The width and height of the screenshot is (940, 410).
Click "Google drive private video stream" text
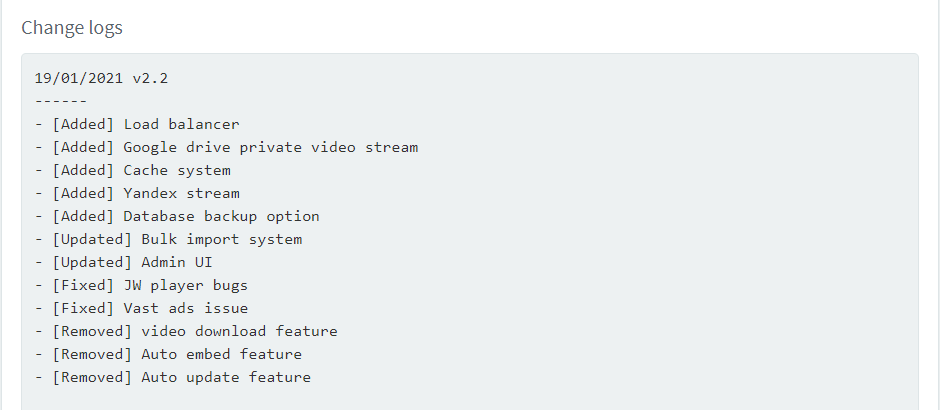[x=270, y=148]
